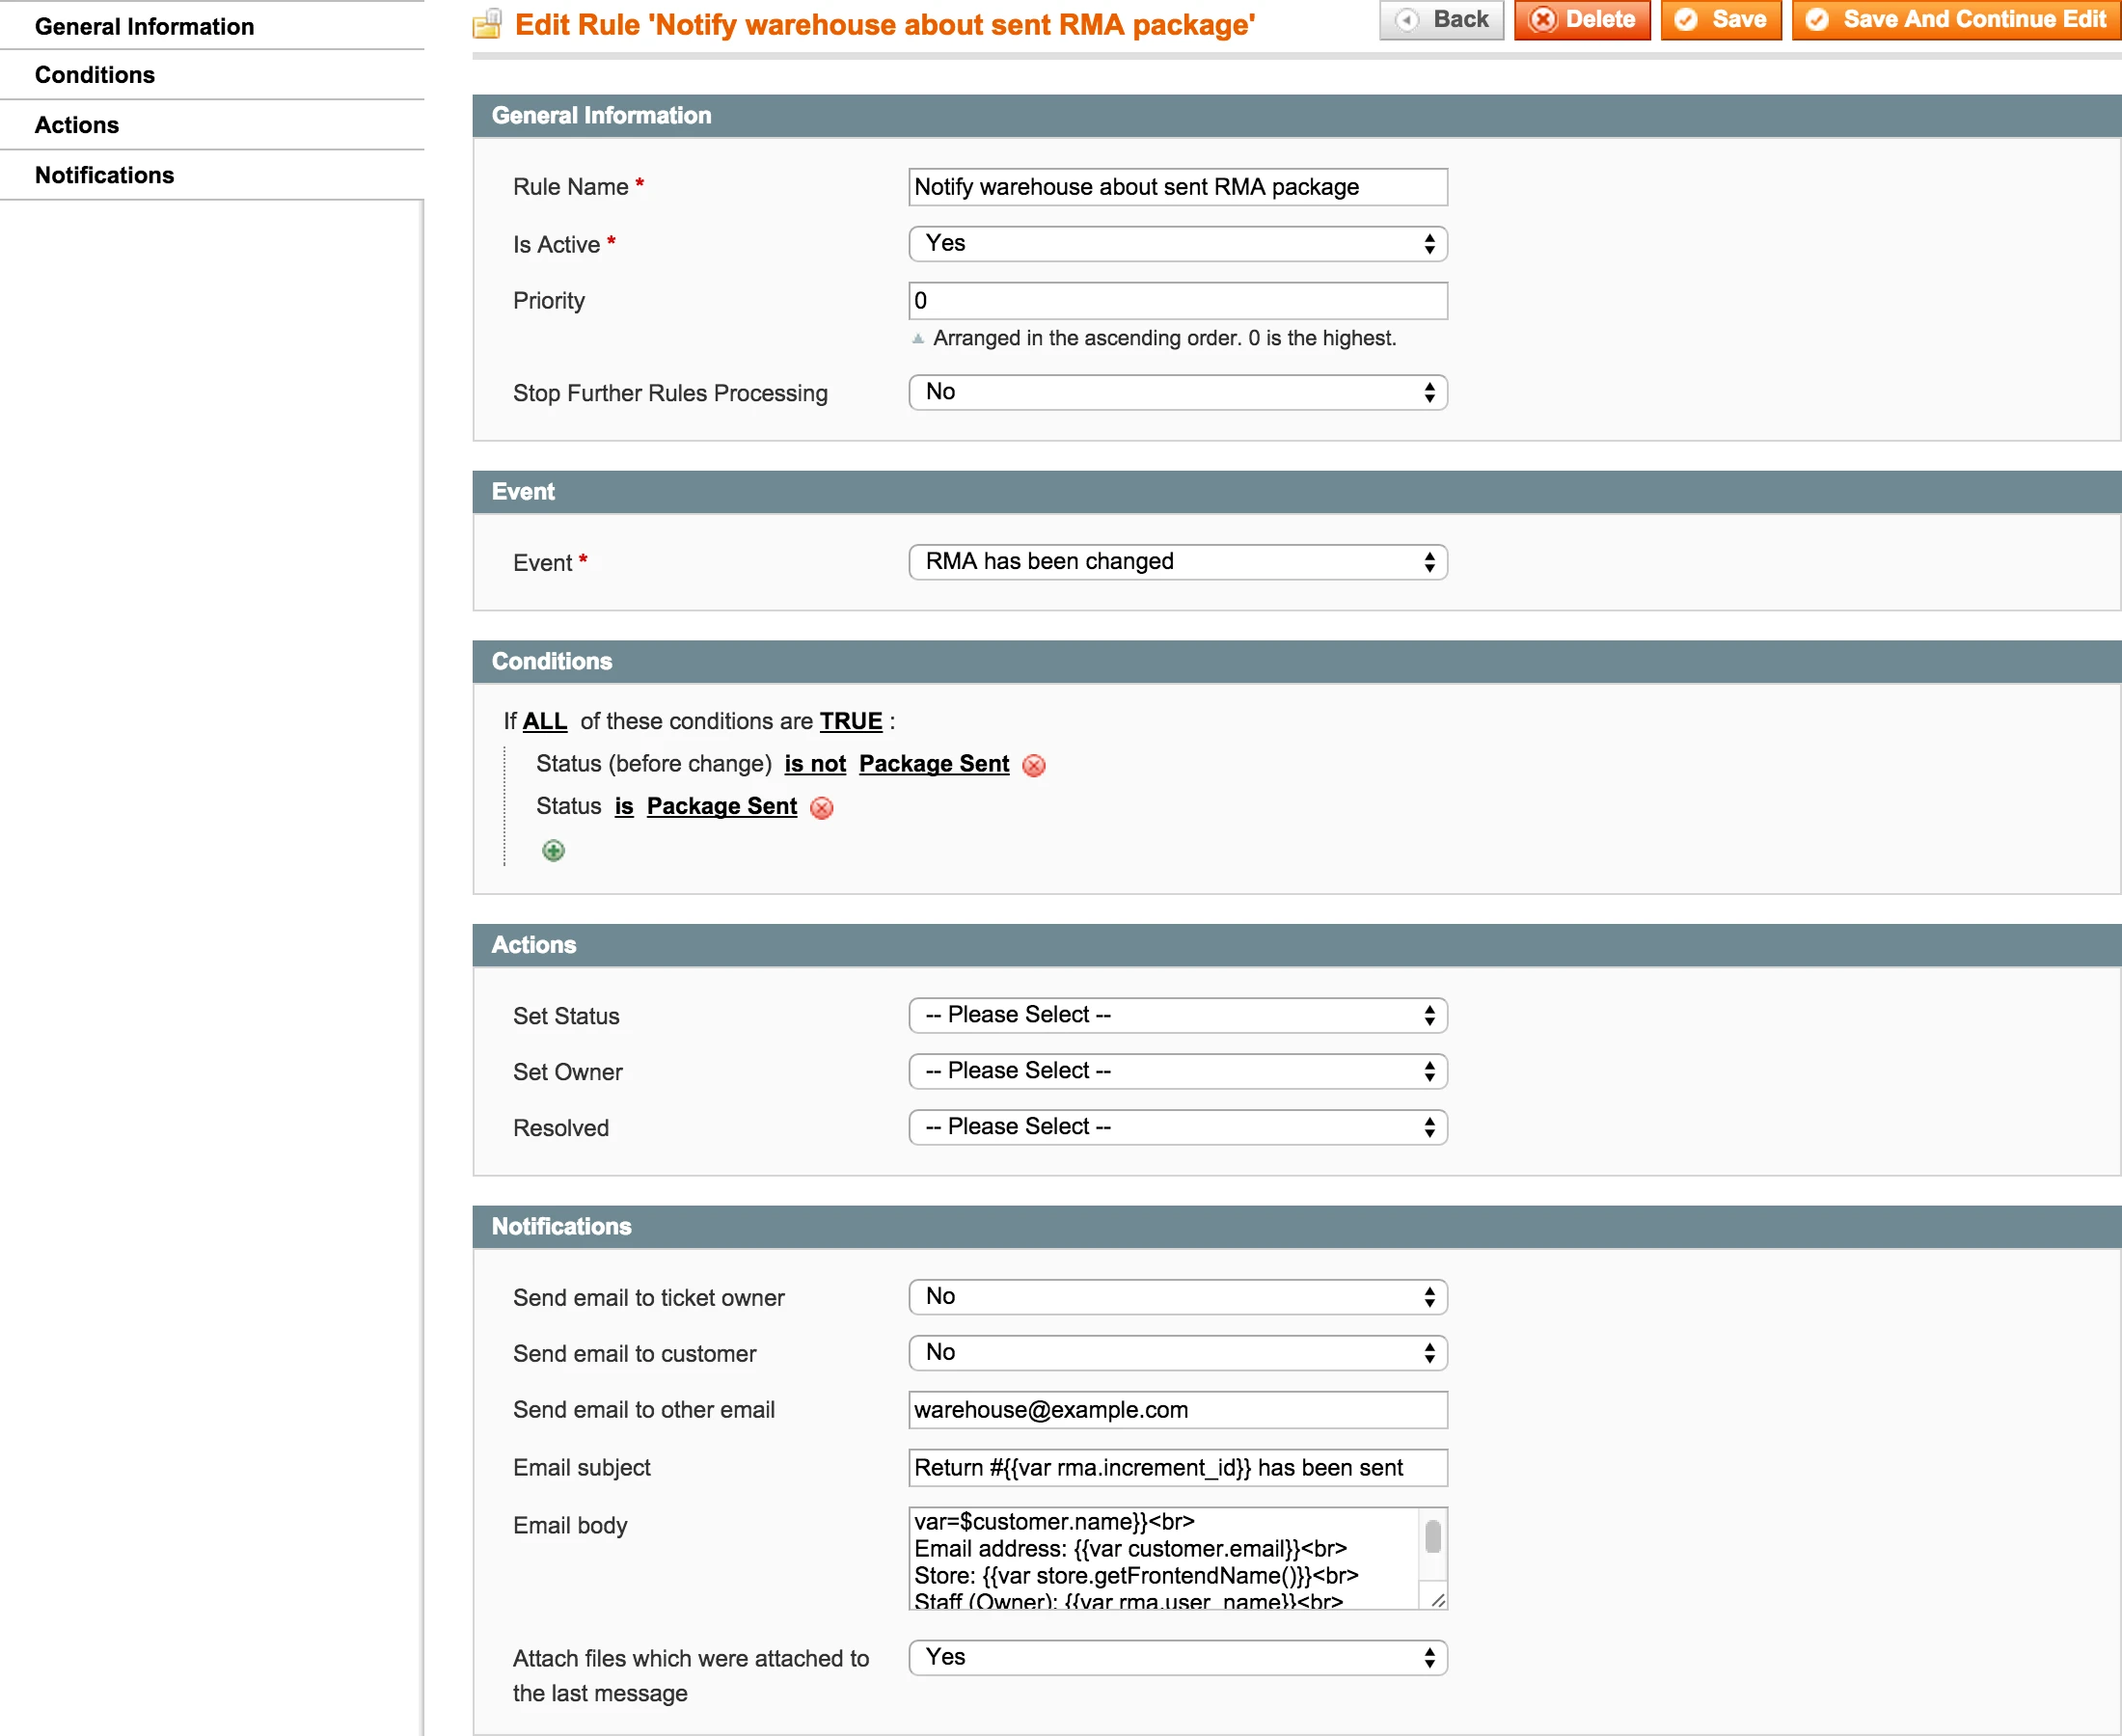Image resolution: width=2122 pixels, height=1736 pixels.
Task: Open the 'Is Active' dropdown
Action: 1177,244
